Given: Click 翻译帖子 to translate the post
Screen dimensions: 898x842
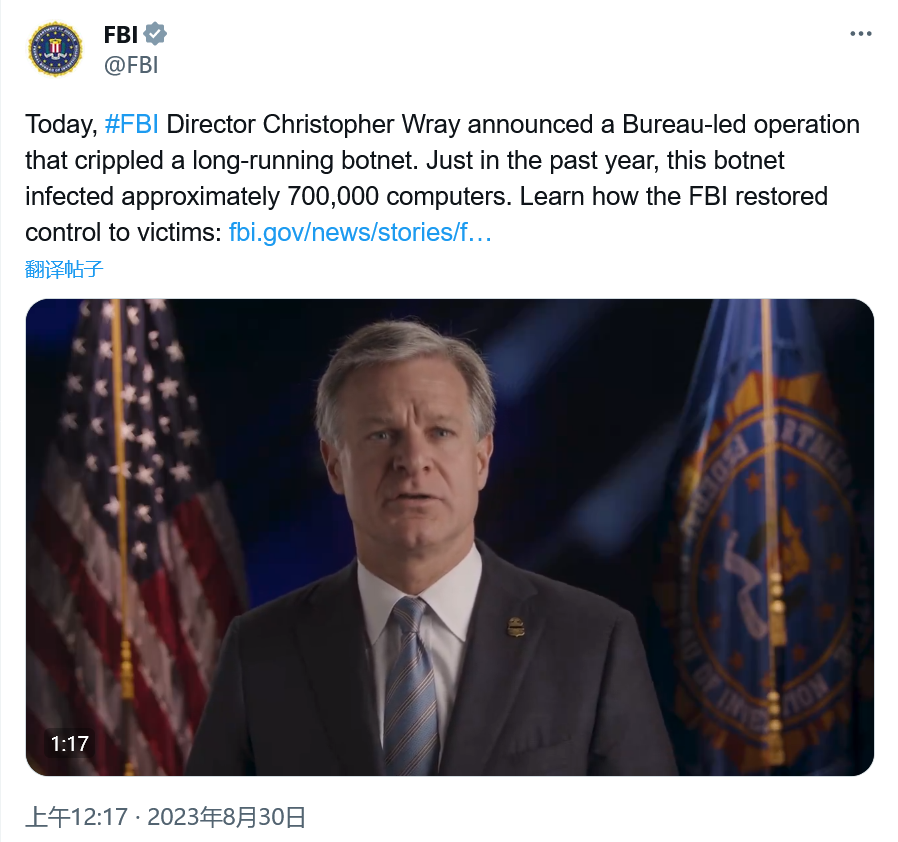Looking at the screenshot, I should pyautogui.click(x=64, y=268).
